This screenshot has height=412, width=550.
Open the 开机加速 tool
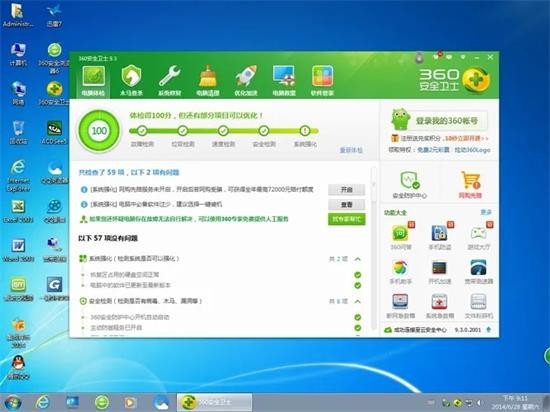tap(440, 272)
